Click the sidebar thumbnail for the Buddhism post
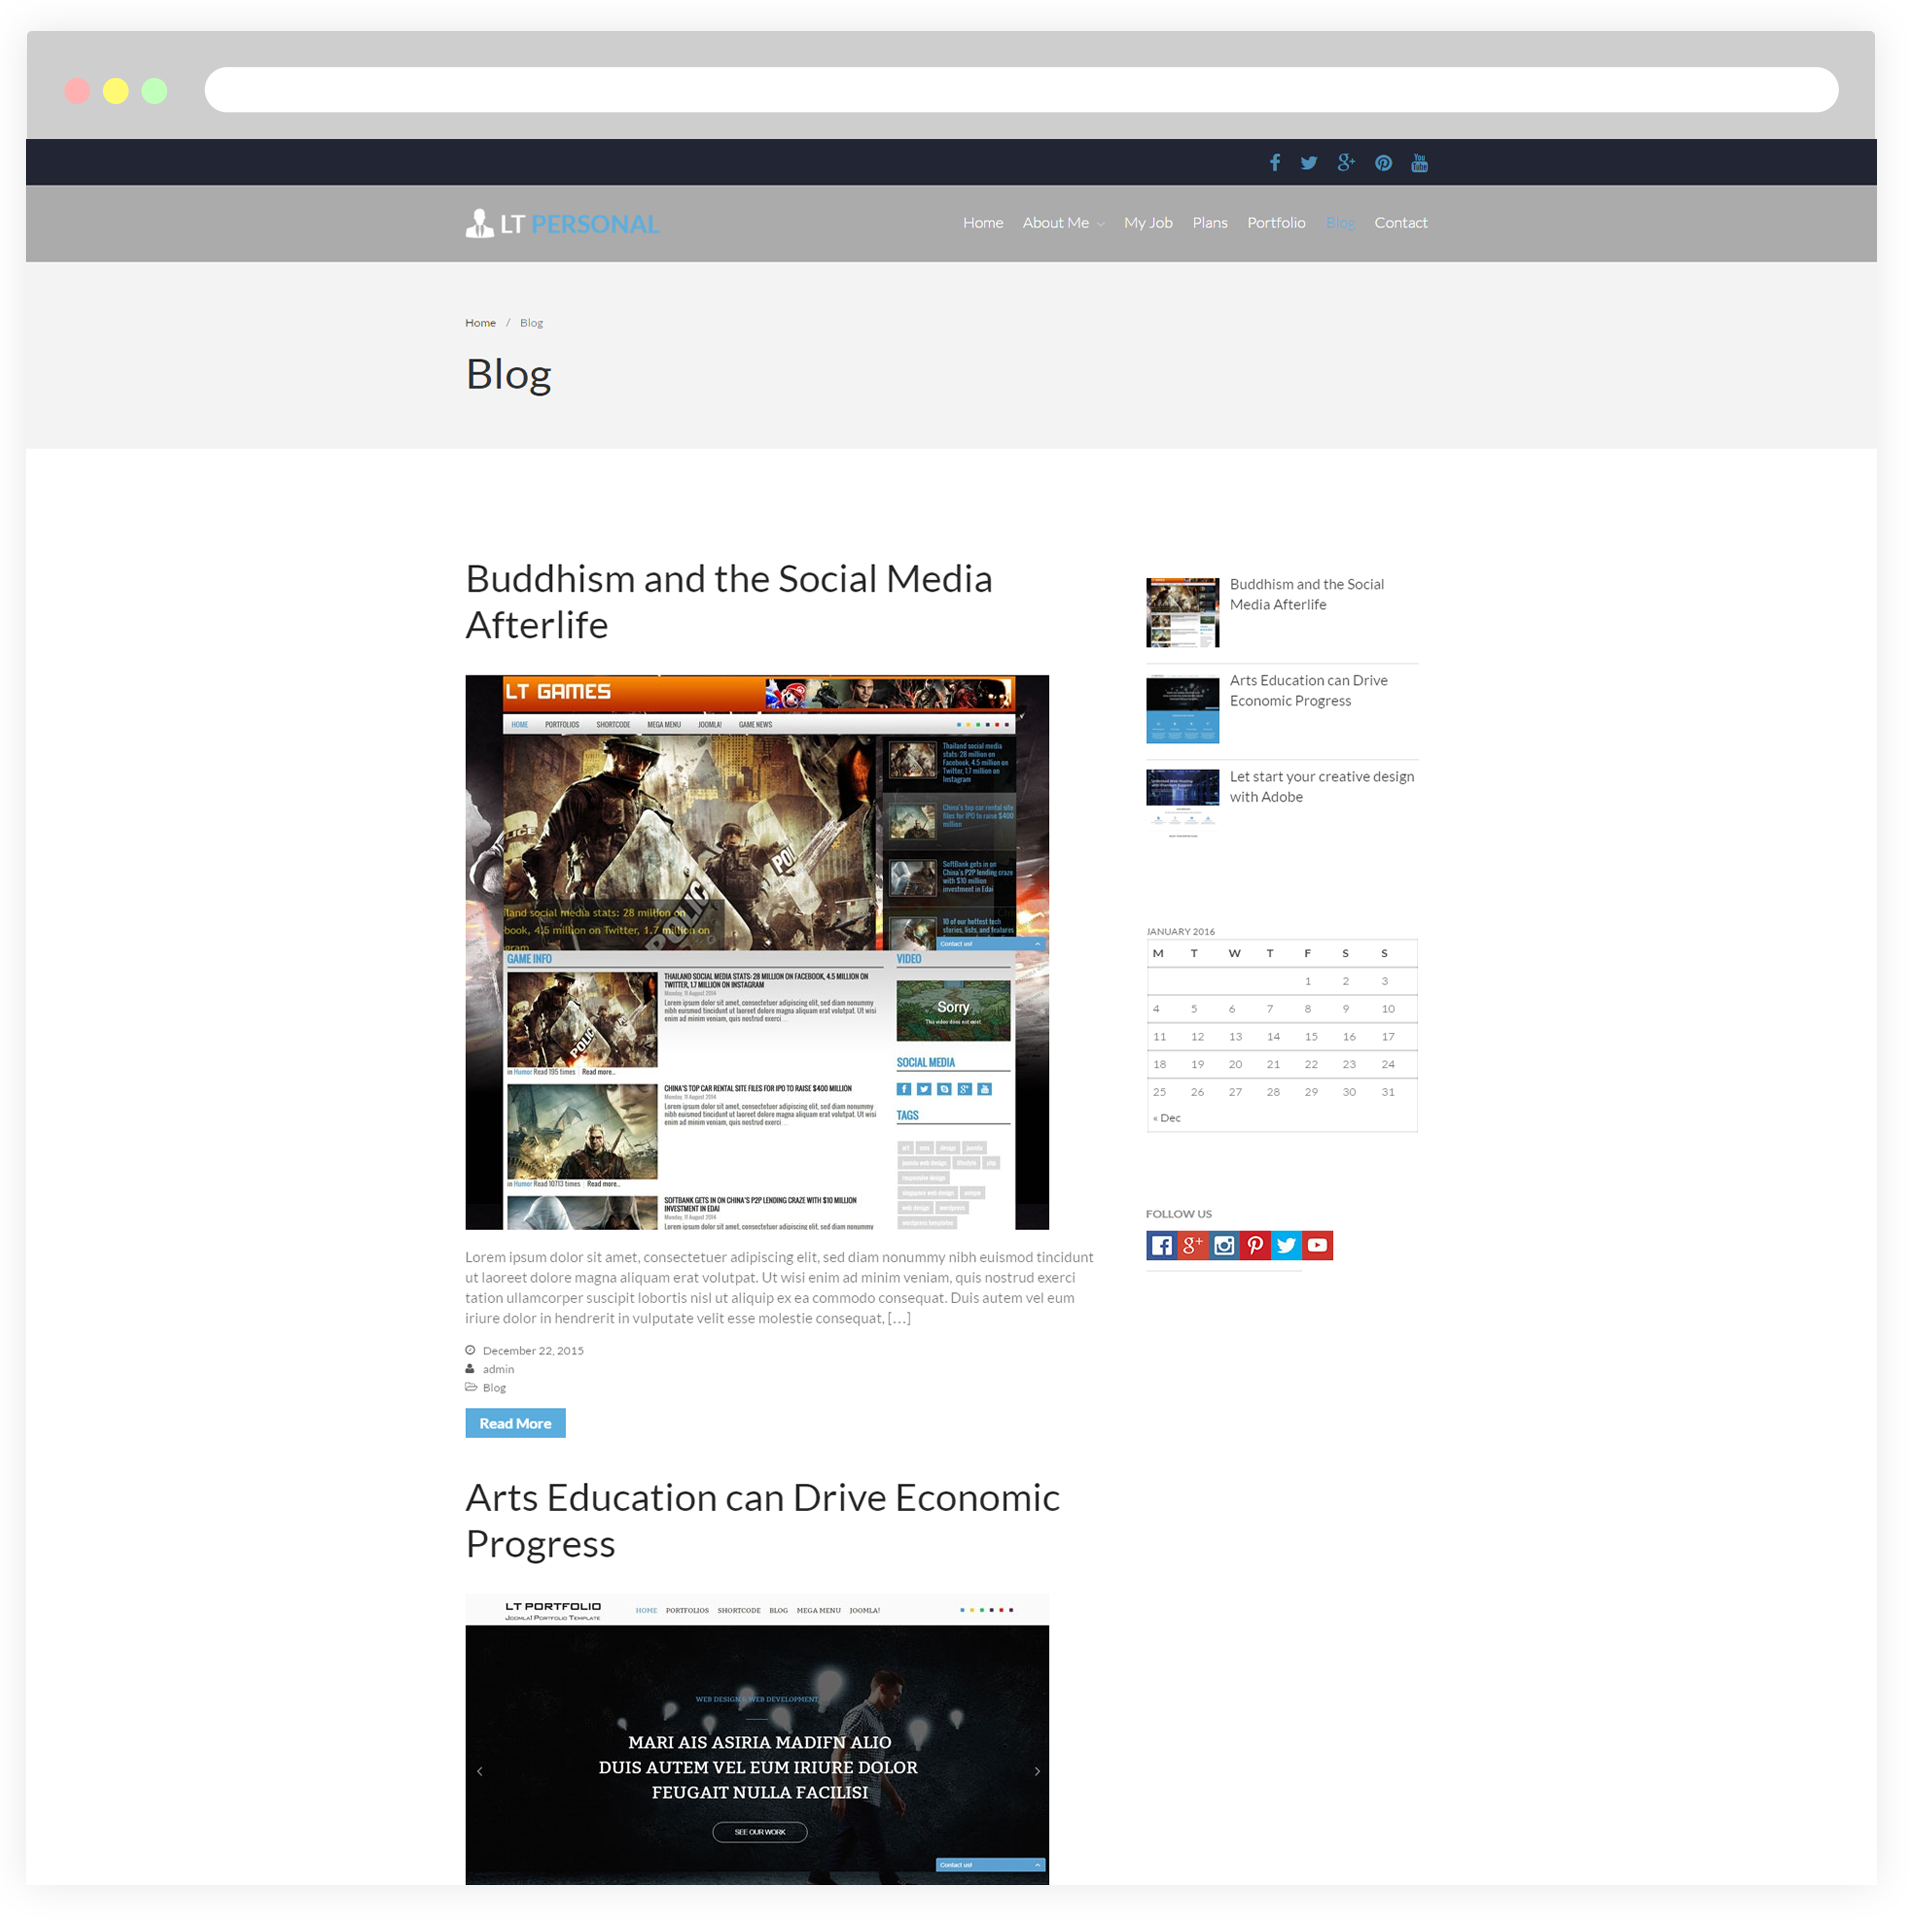This screenshot has height=1921, width=1911. coord(1183,613)
